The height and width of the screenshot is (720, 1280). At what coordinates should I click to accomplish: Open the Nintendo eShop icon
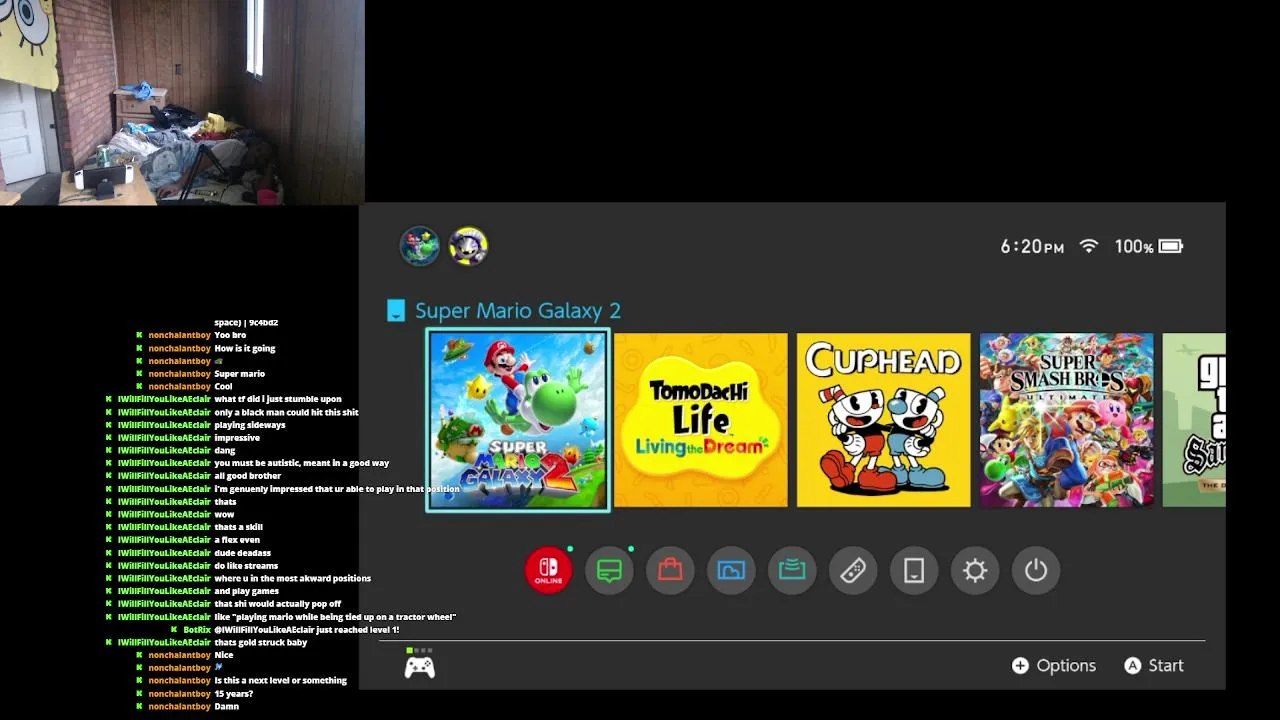click(670, 570)
